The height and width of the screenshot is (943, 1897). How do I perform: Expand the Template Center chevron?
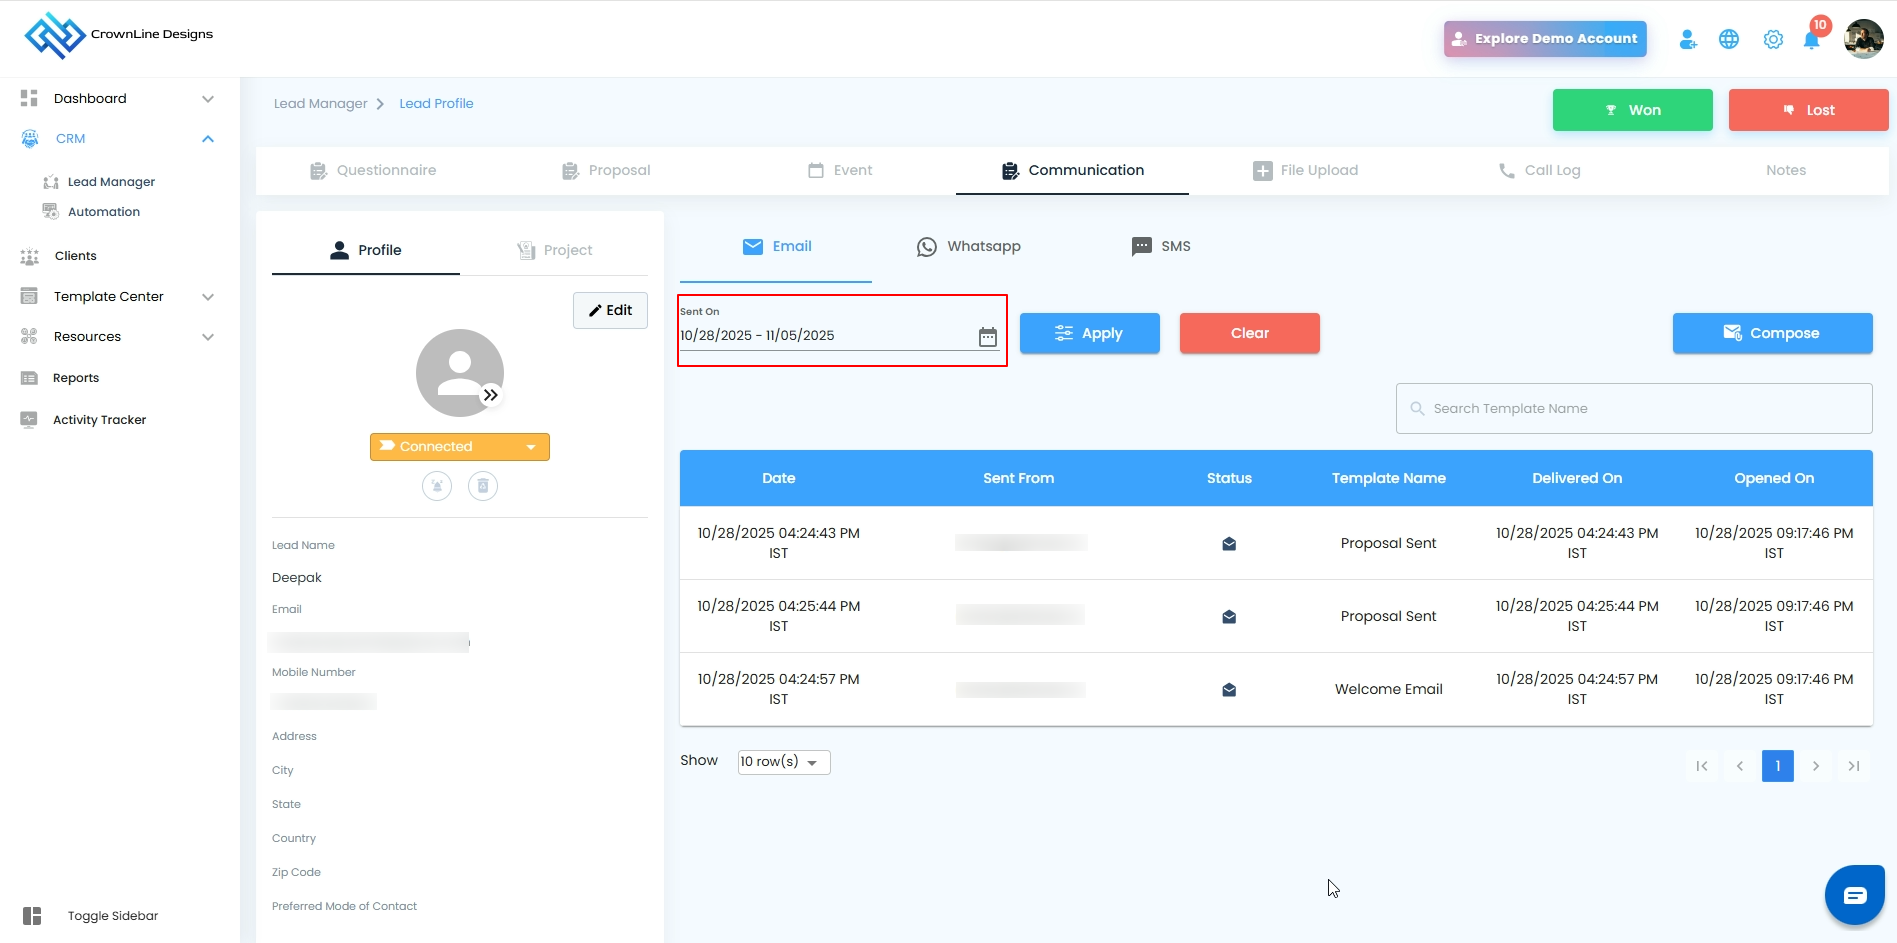coord(208,297)
